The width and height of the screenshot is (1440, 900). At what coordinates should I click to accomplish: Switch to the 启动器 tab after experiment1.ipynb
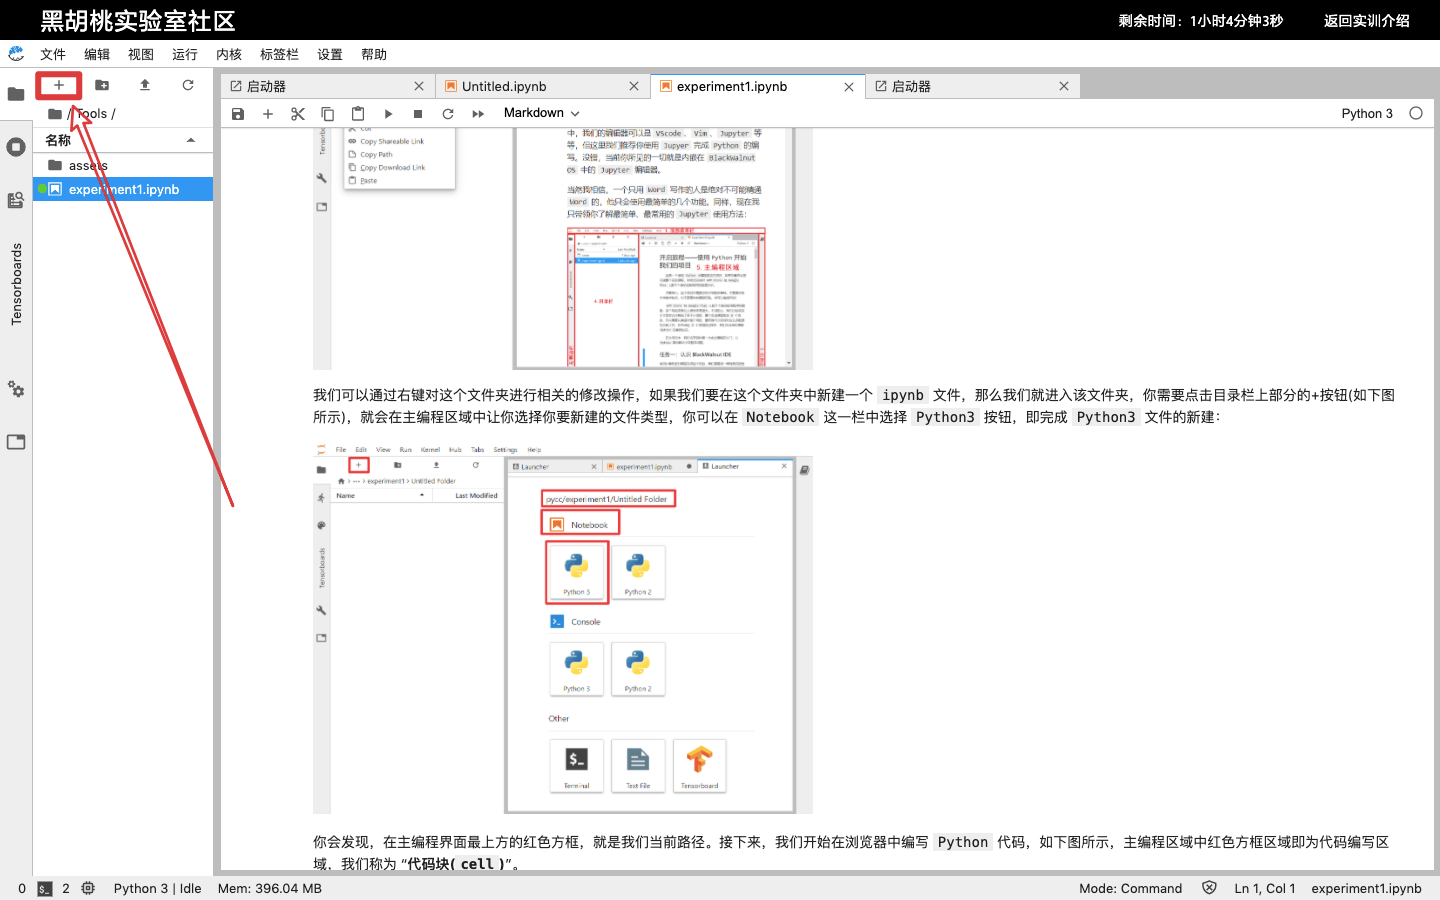972,87
